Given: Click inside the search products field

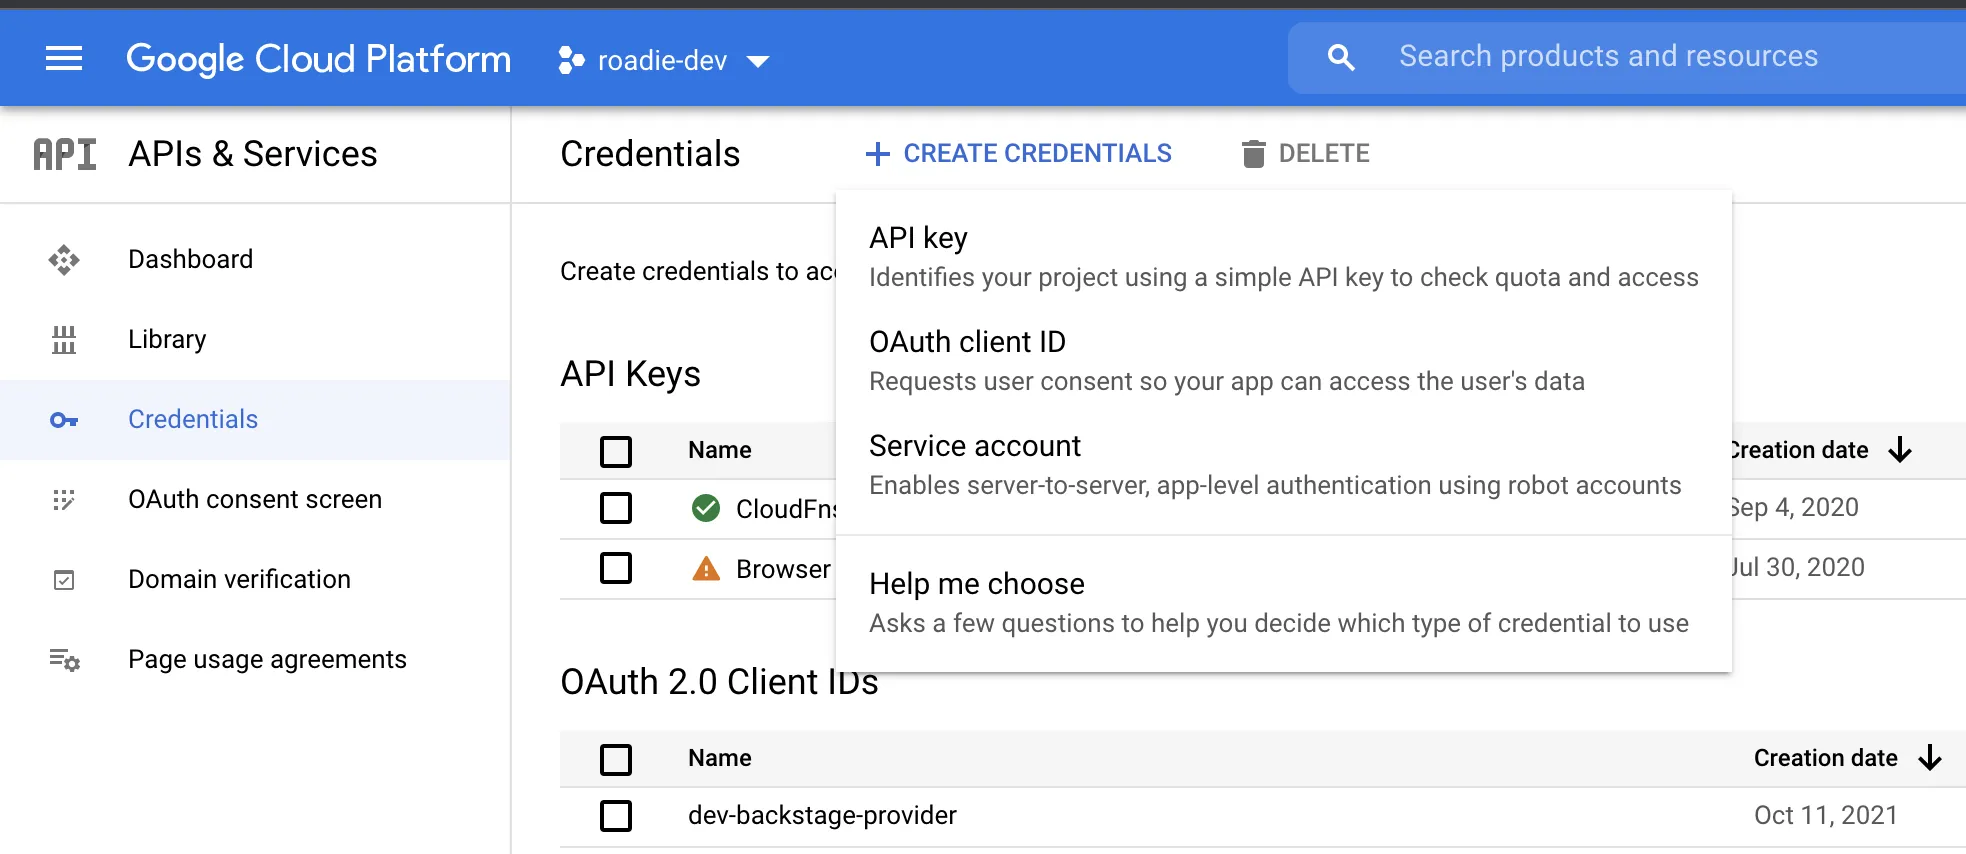Looking at the screenshot, I should pos(1610,56).
